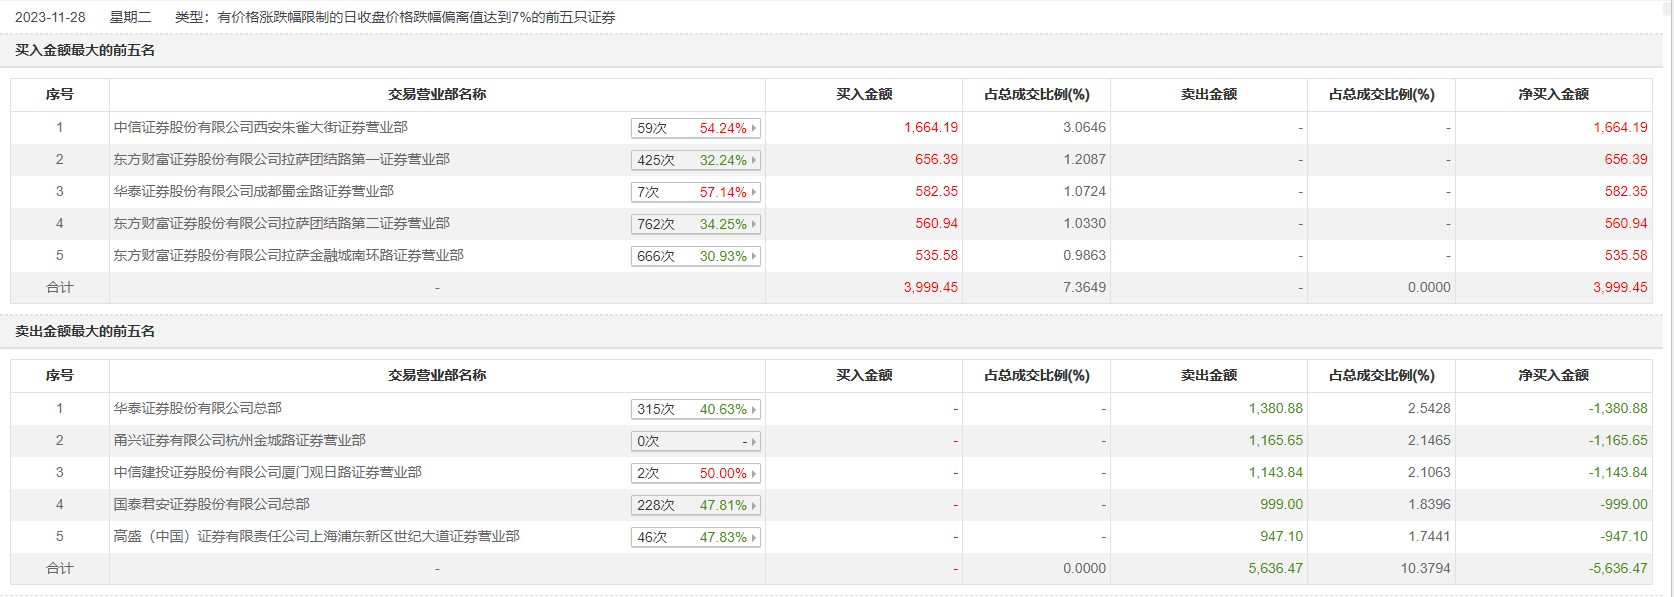Expand the 46次 47.83% stats box
This screenshot has width=1674, height=597.
[x=696, y=537]
